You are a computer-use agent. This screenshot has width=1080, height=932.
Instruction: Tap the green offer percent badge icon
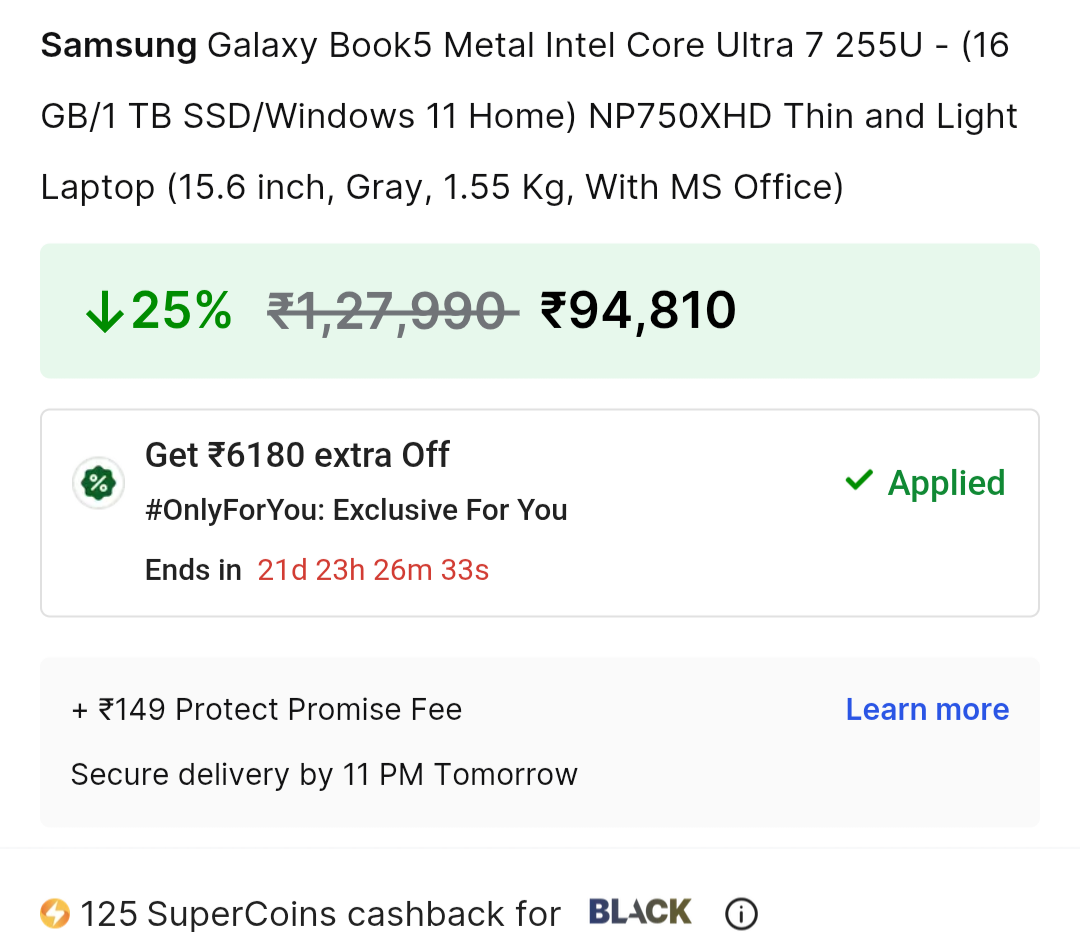click(x=98, y=484)
